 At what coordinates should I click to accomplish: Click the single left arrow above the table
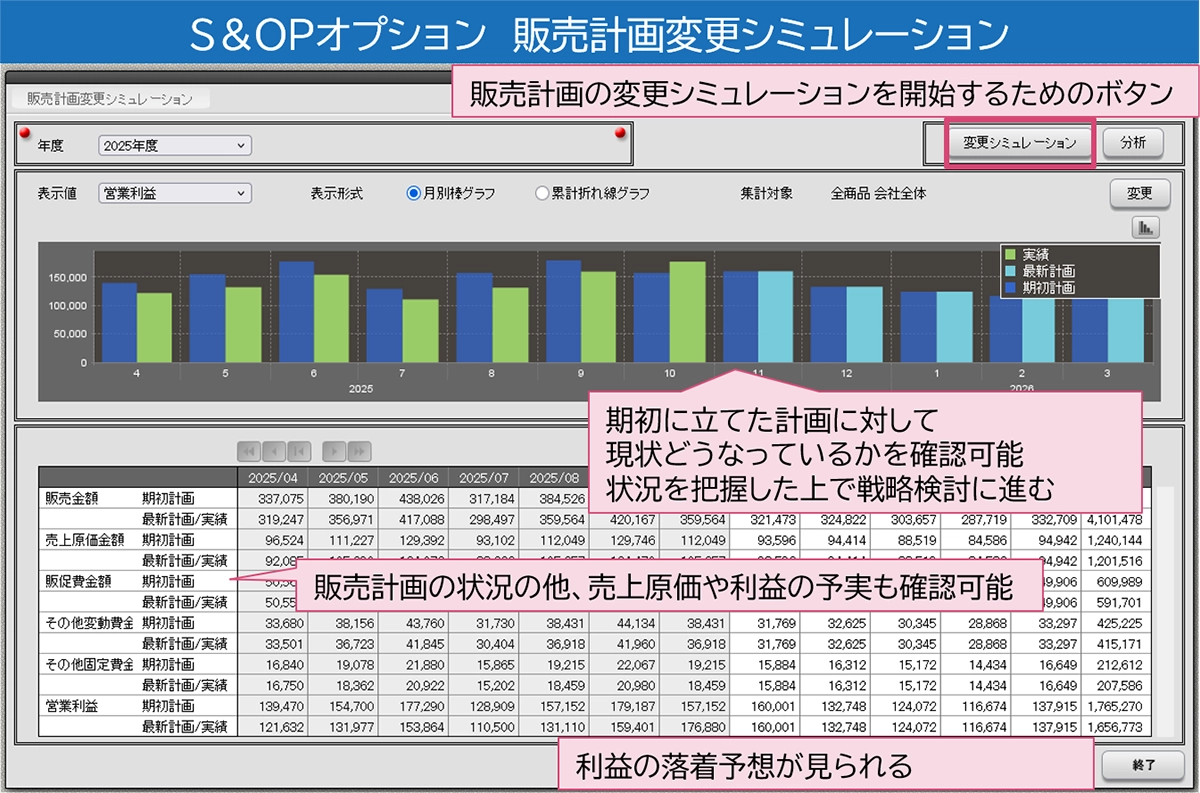tap(273, 451)
